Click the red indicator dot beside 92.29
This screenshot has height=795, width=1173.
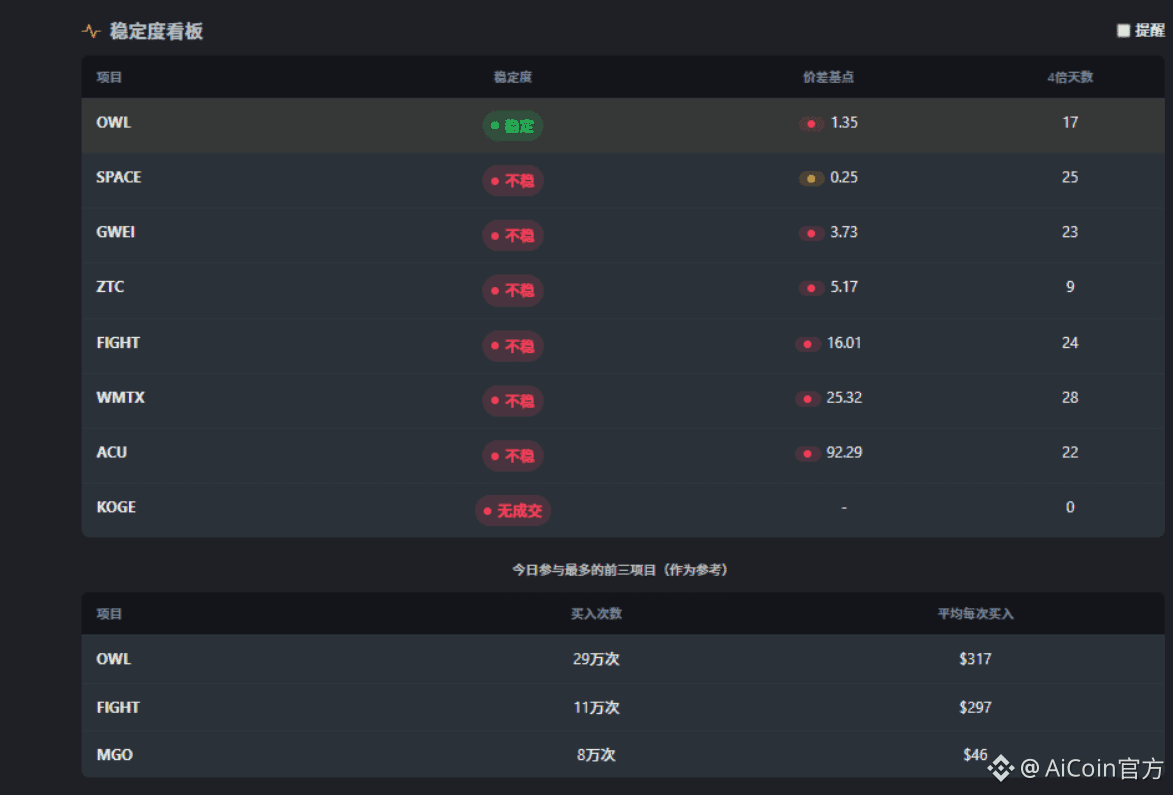pyautogui.click(x=808, y=453)
